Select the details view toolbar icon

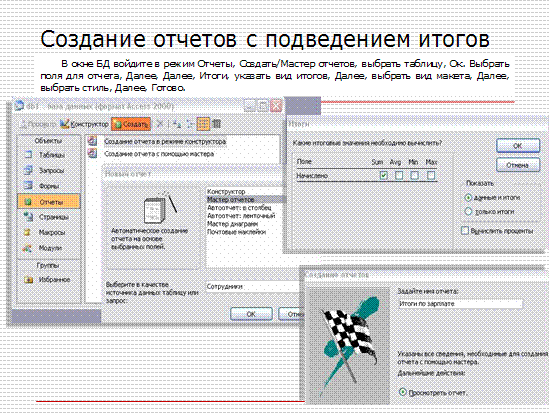click(x=216, y=124)
